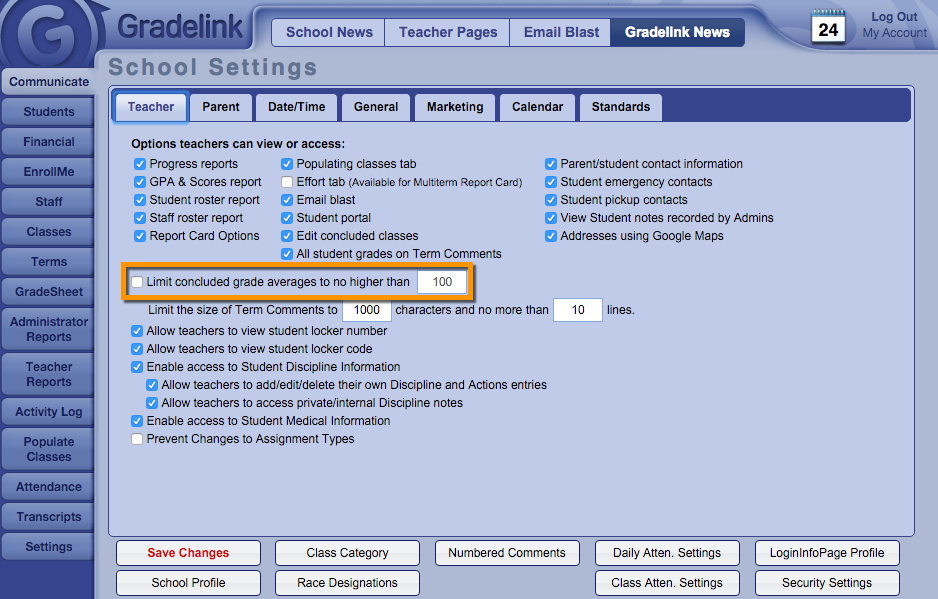Enable the Effort tab checkbox
Screen dimensions: 938x599
(x=287, y=182)
